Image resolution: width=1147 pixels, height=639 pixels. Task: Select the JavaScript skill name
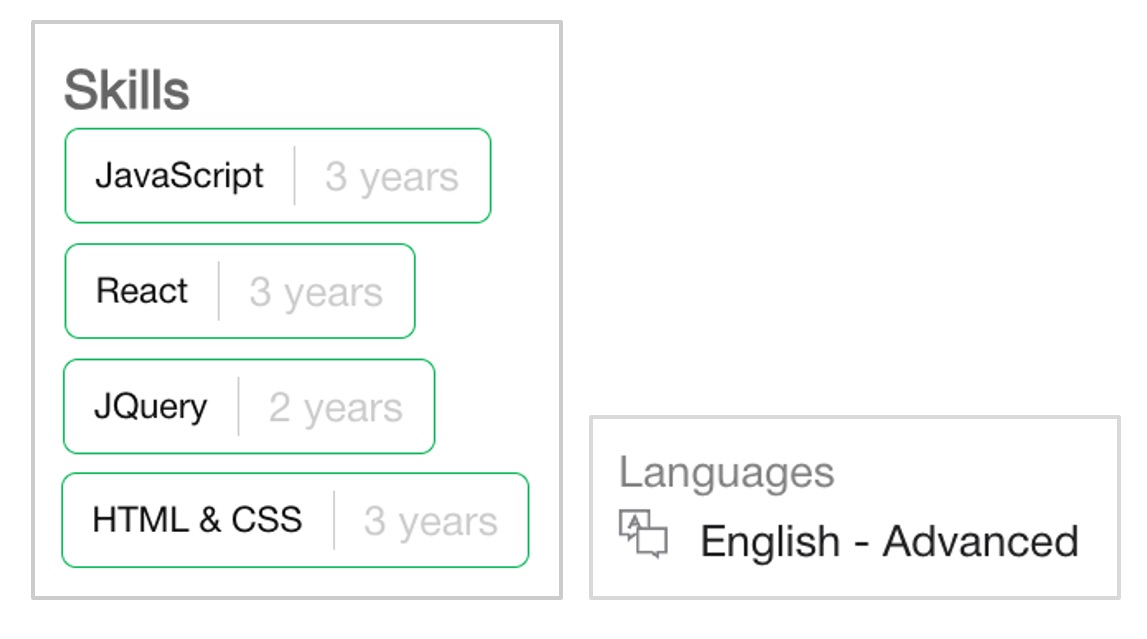(180, 176)
